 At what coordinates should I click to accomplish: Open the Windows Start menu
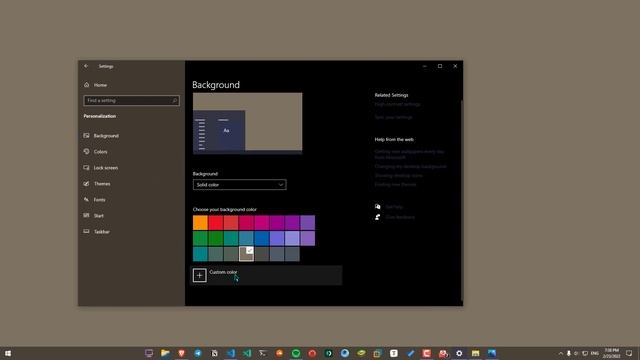[x=8, y=353]
